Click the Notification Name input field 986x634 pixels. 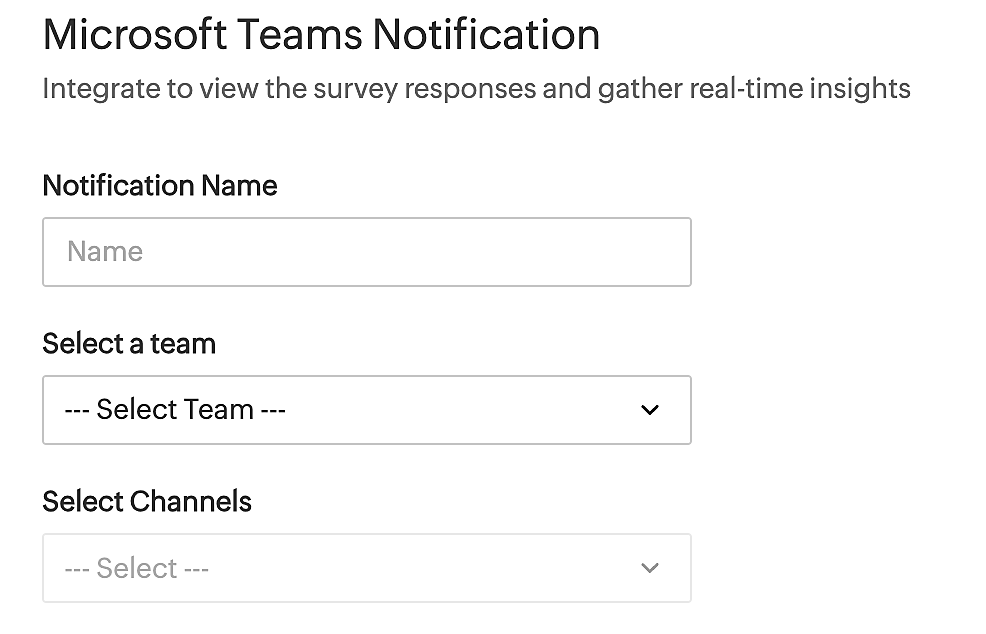(x=366, y=252)
